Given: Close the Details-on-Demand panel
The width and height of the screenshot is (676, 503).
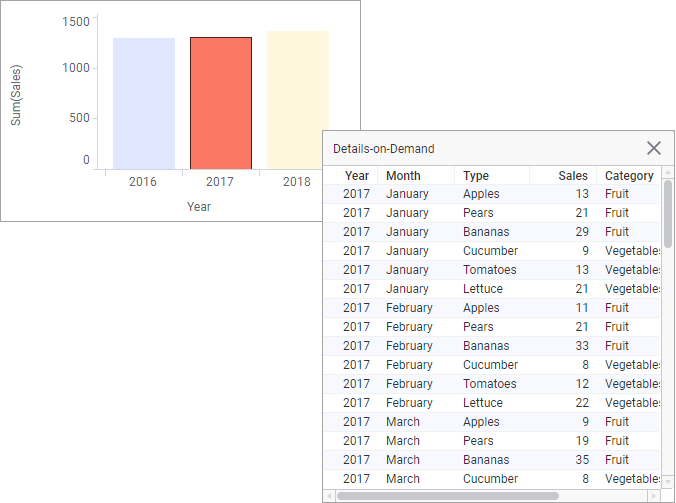Looking at the screenshot, I should pos(654,148).
